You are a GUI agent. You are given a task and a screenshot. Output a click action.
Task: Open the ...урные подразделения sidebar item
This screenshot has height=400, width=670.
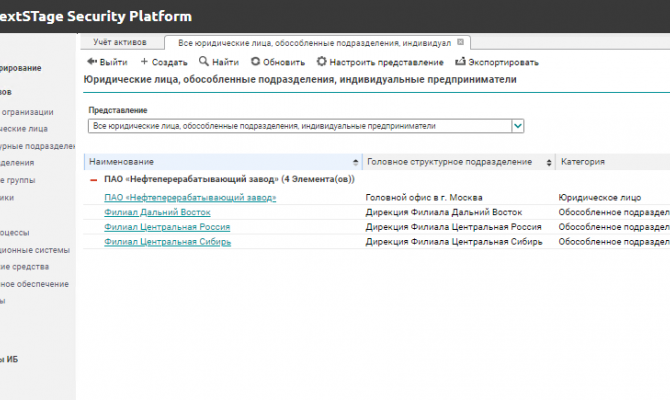(x=38, y=146)
